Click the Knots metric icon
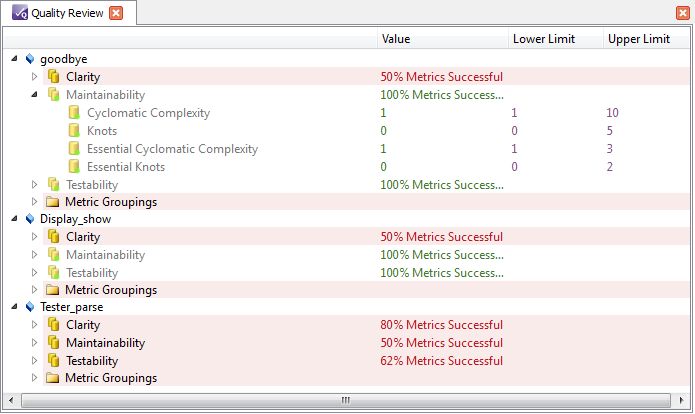 tap(74, 131)
